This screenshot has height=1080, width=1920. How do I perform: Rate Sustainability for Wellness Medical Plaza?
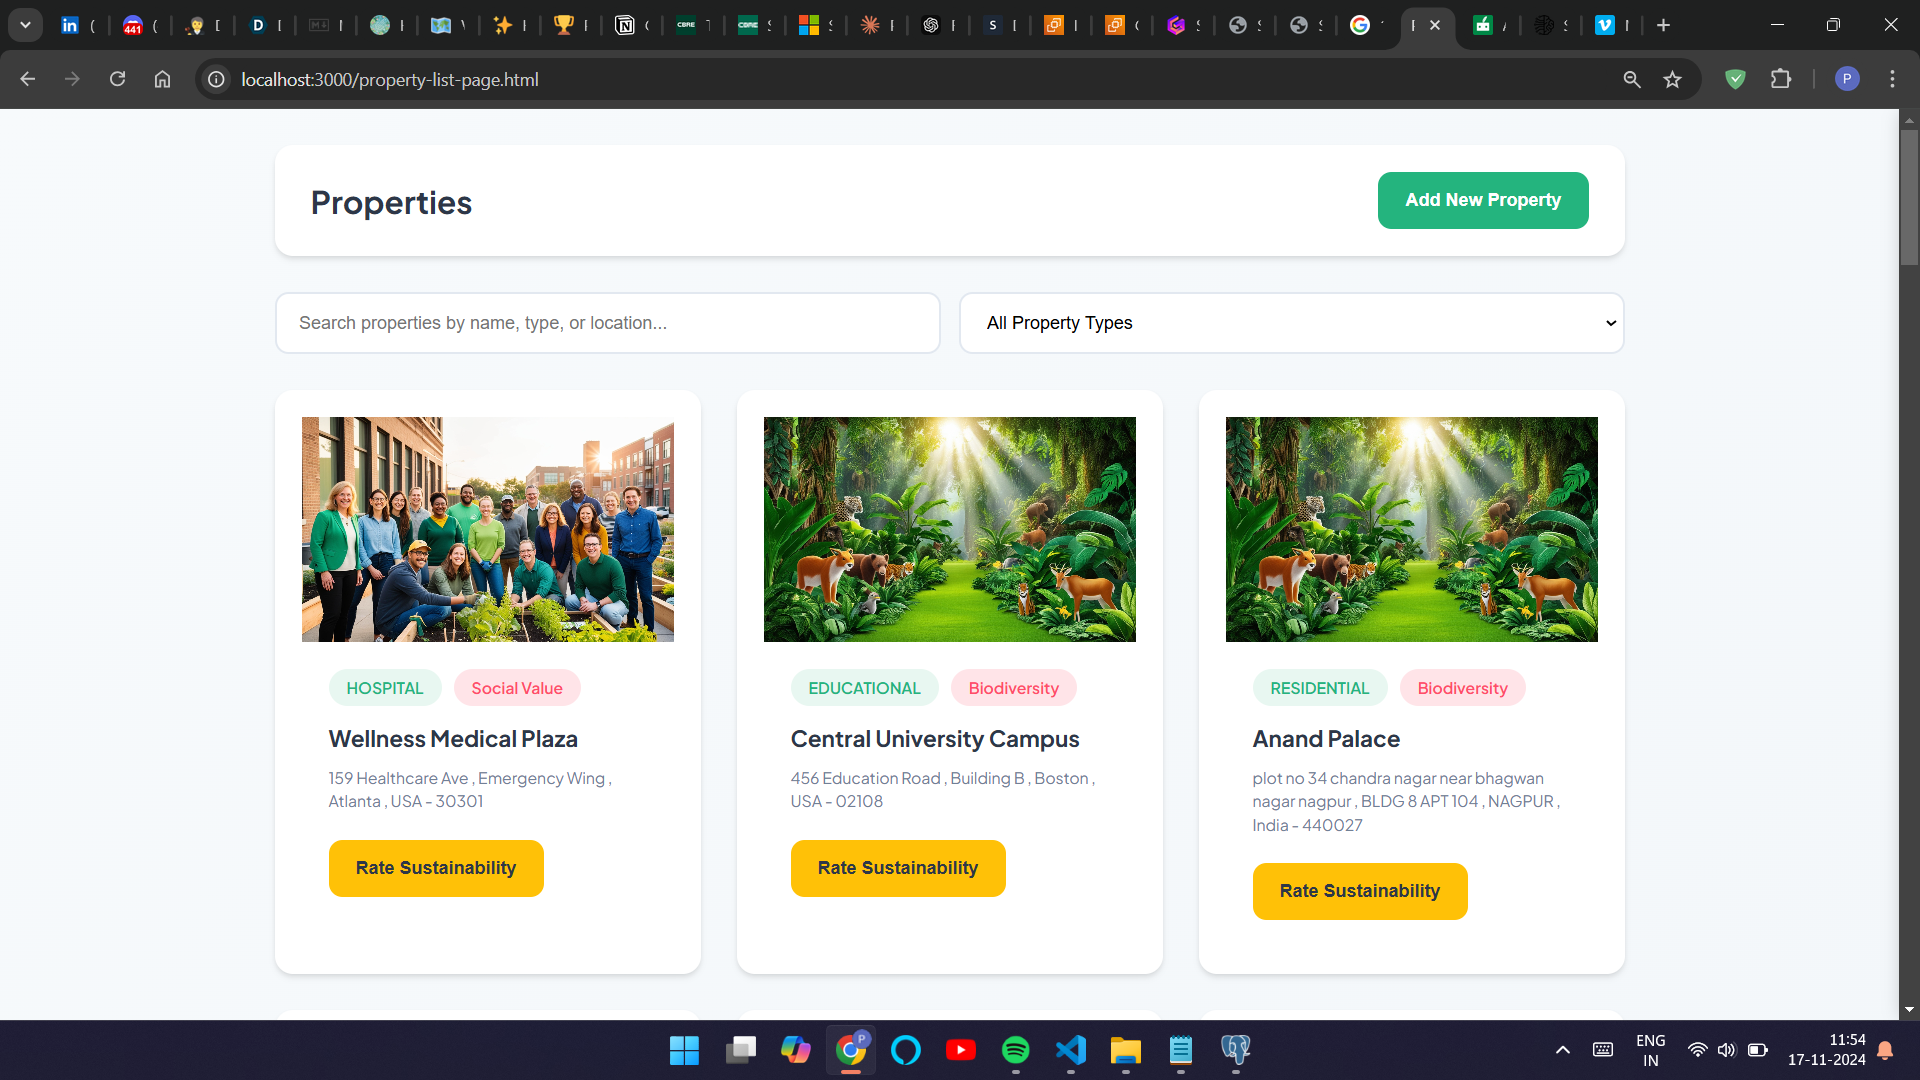click(436, 868)
